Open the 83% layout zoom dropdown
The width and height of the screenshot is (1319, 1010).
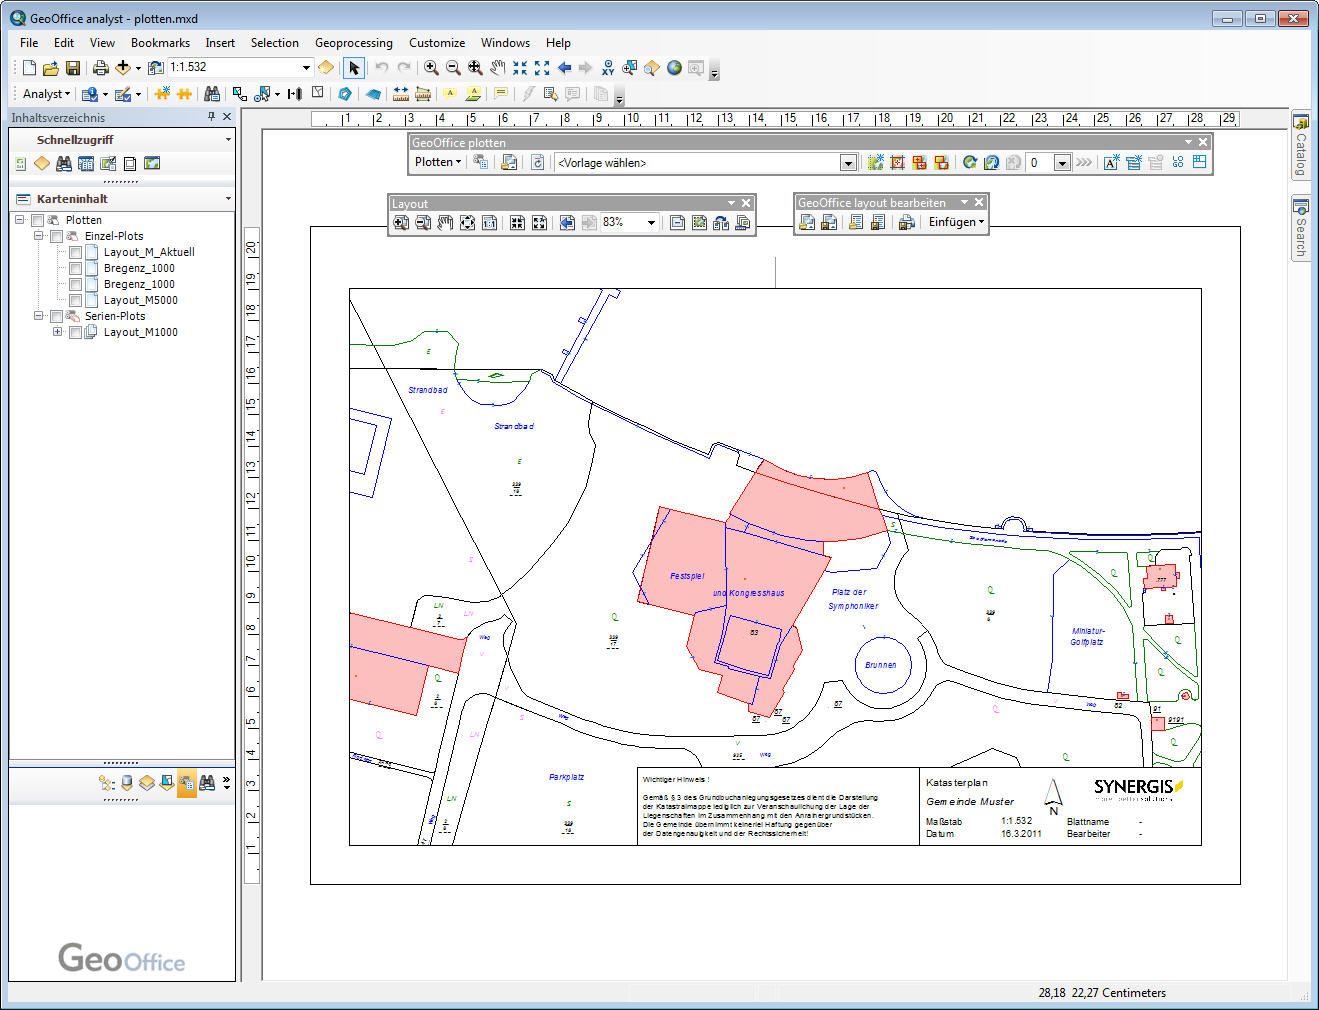click(x=651, y=223)
